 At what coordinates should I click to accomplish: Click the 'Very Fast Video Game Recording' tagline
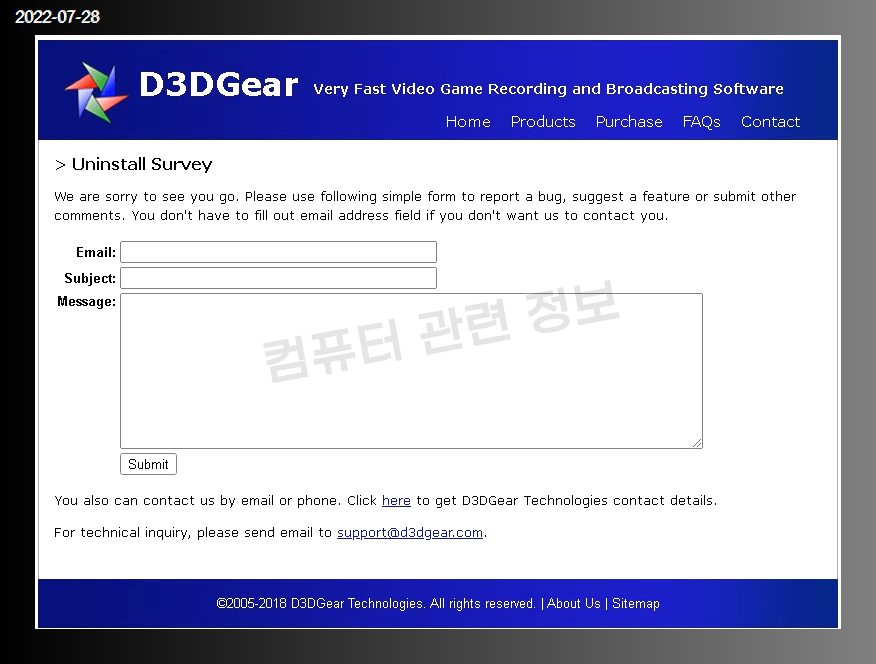[x=548, y=89]
